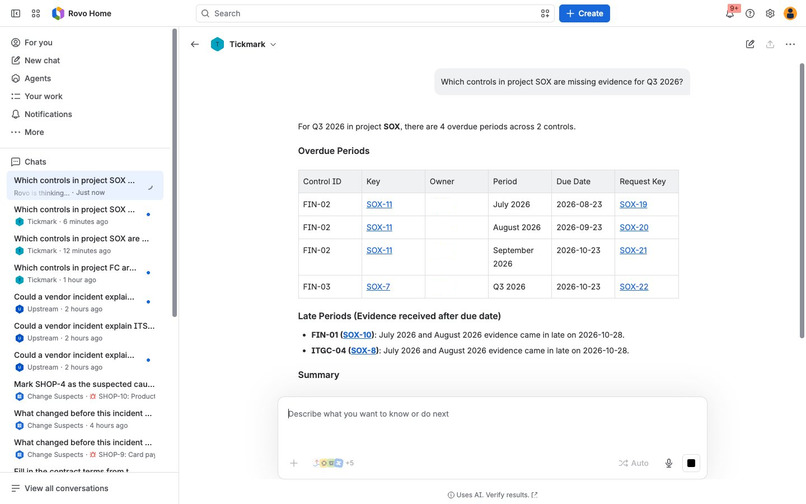Viewport: 806px width, 504px height.
Task: Click the Control ID column header
Action: 330,182
